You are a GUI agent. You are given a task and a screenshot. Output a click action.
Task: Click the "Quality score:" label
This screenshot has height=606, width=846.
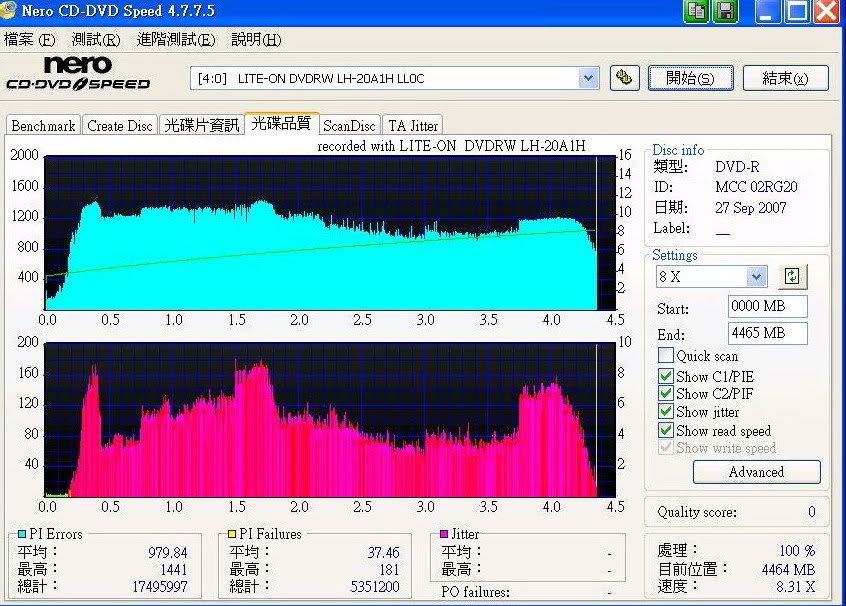697,512
